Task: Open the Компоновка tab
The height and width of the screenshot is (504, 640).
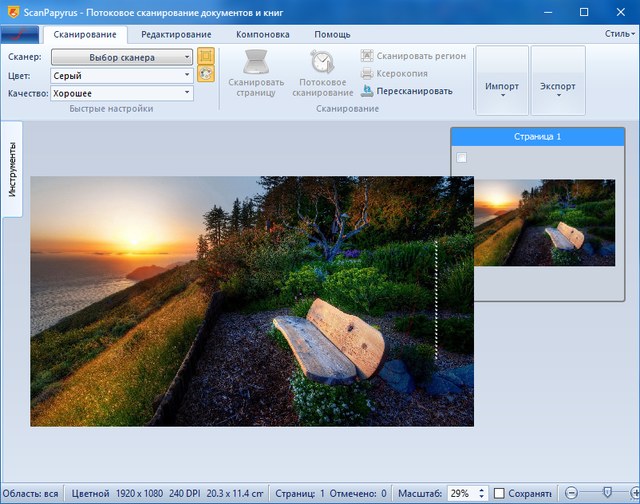Action: [x=262, y=35]
